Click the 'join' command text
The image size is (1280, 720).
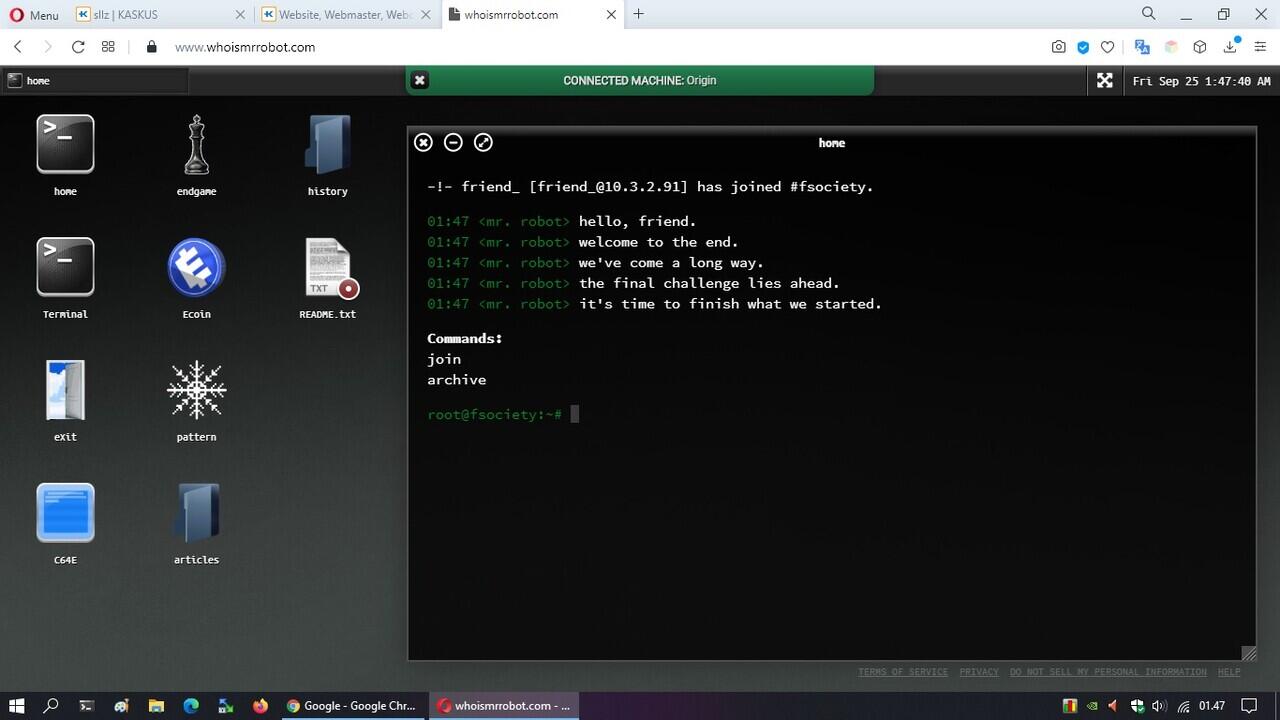[444, 359]
